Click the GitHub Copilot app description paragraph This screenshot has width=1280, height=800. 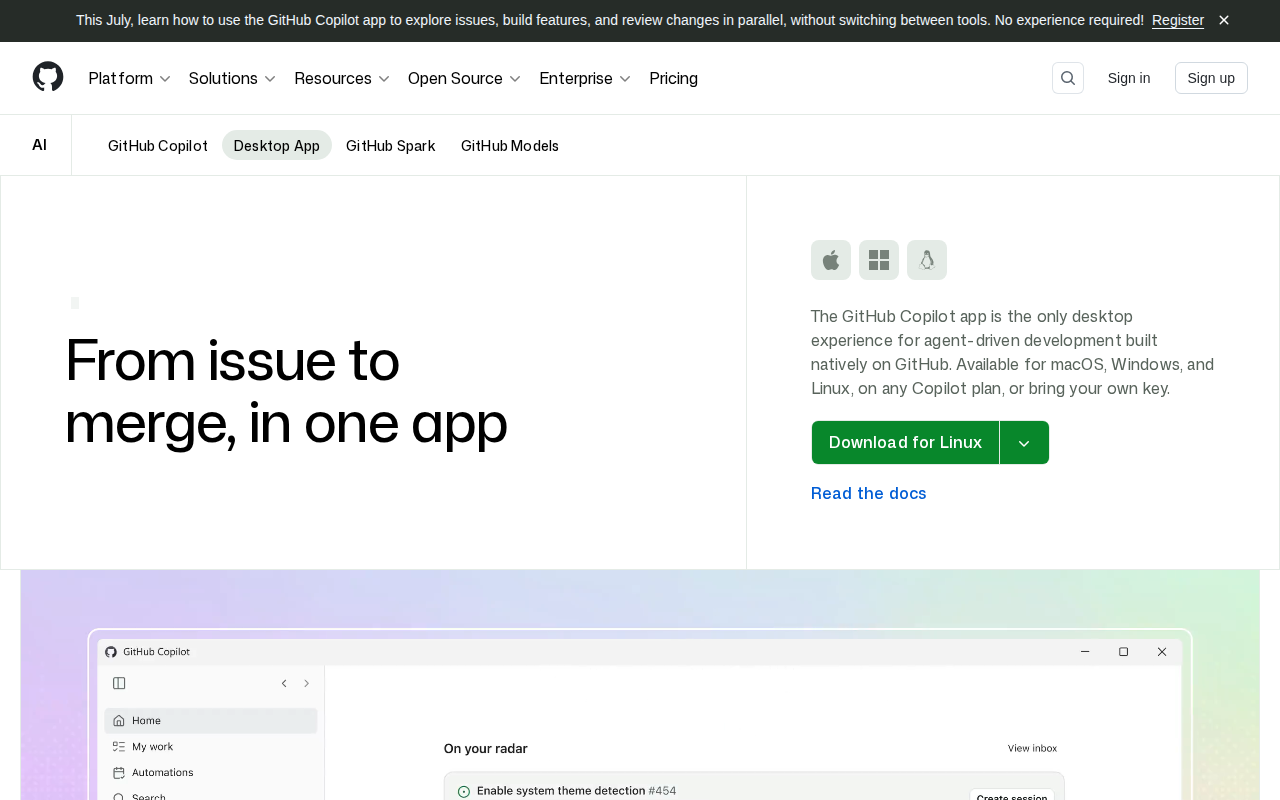(x=1013, y=352)
